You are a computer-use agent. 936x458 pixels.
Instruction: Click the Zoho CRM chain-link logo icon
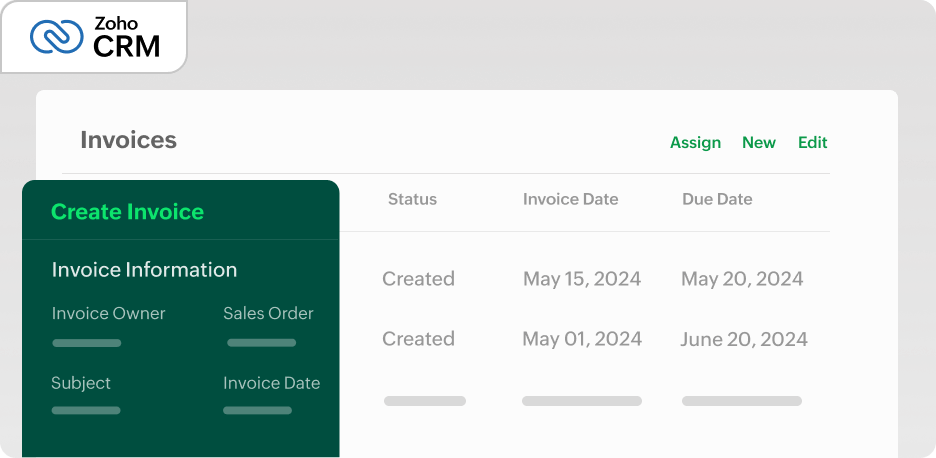point(57,37)
